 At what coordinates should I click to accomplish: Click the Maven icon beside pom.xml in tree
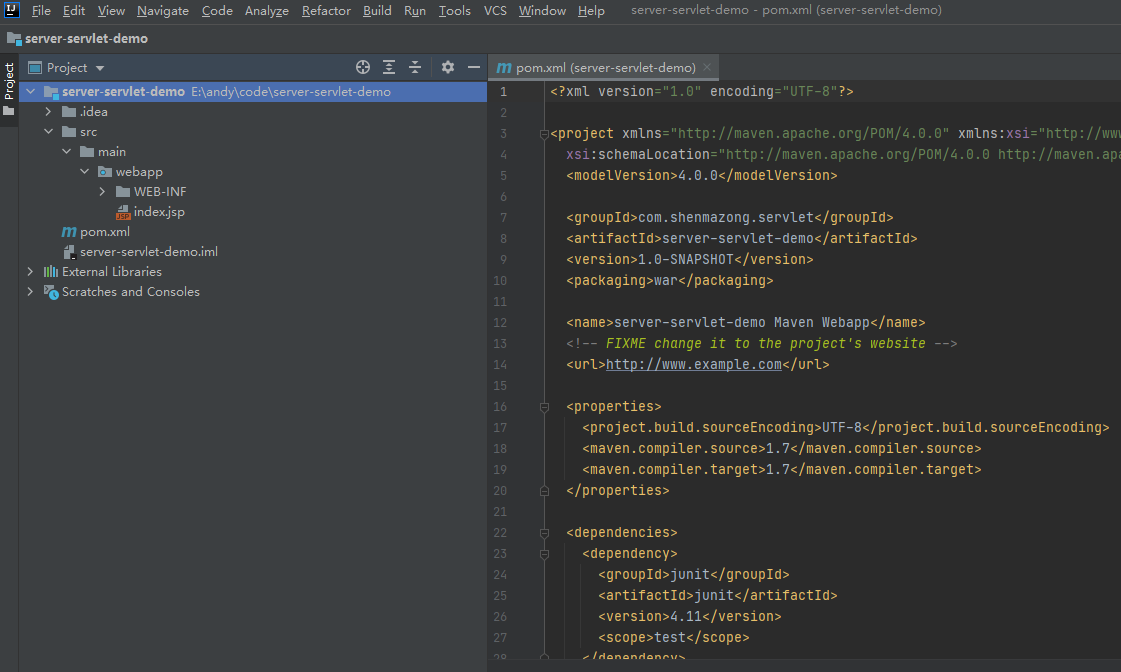pyautogui.click(x=69, y=232)
